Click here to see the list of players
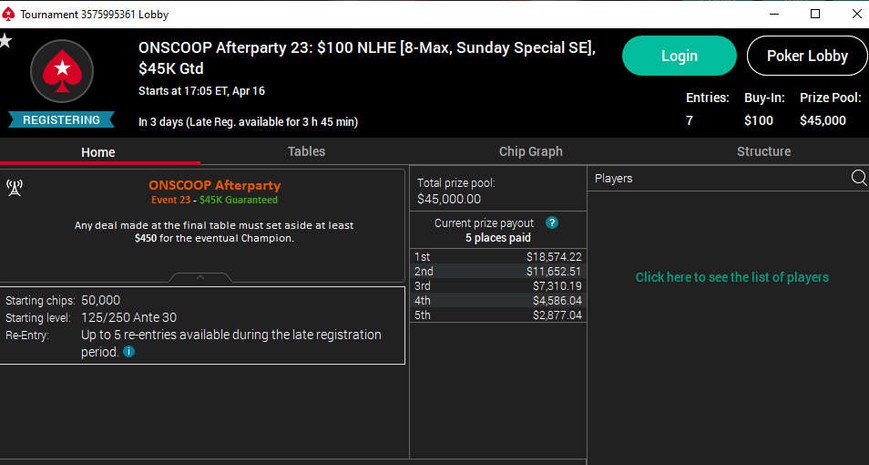 732,277
